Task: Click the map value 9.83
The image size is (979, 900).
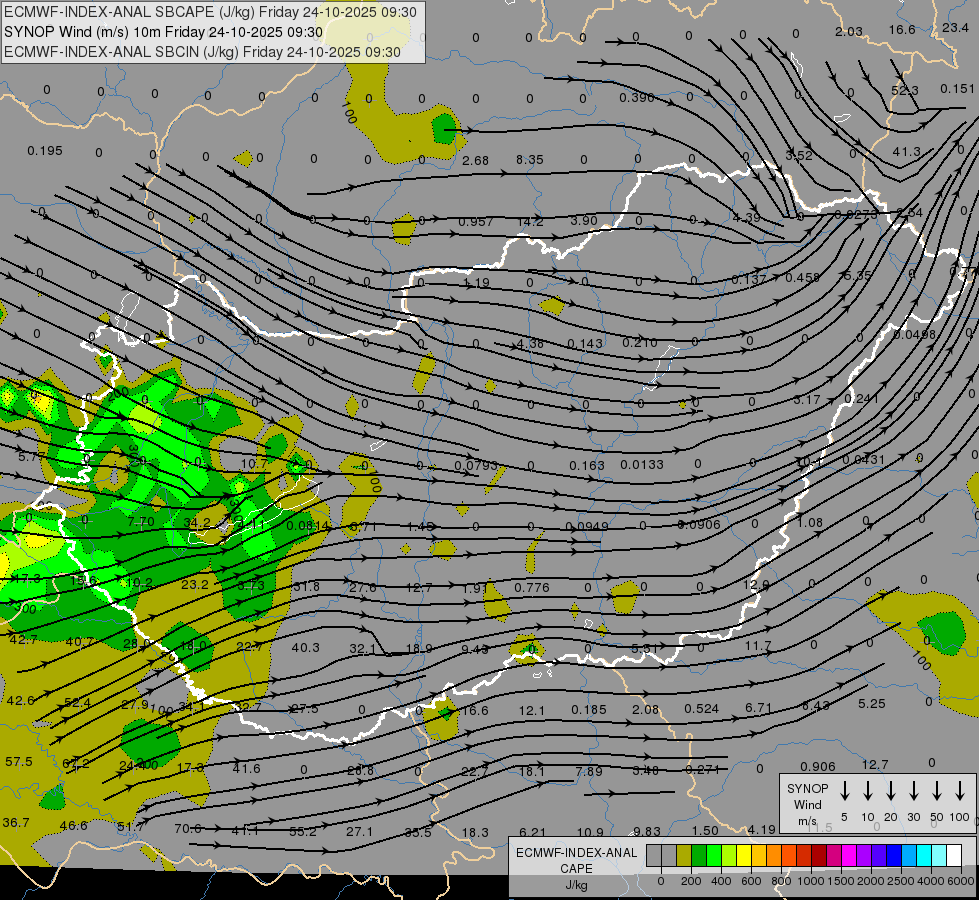Action: [647, 831]
